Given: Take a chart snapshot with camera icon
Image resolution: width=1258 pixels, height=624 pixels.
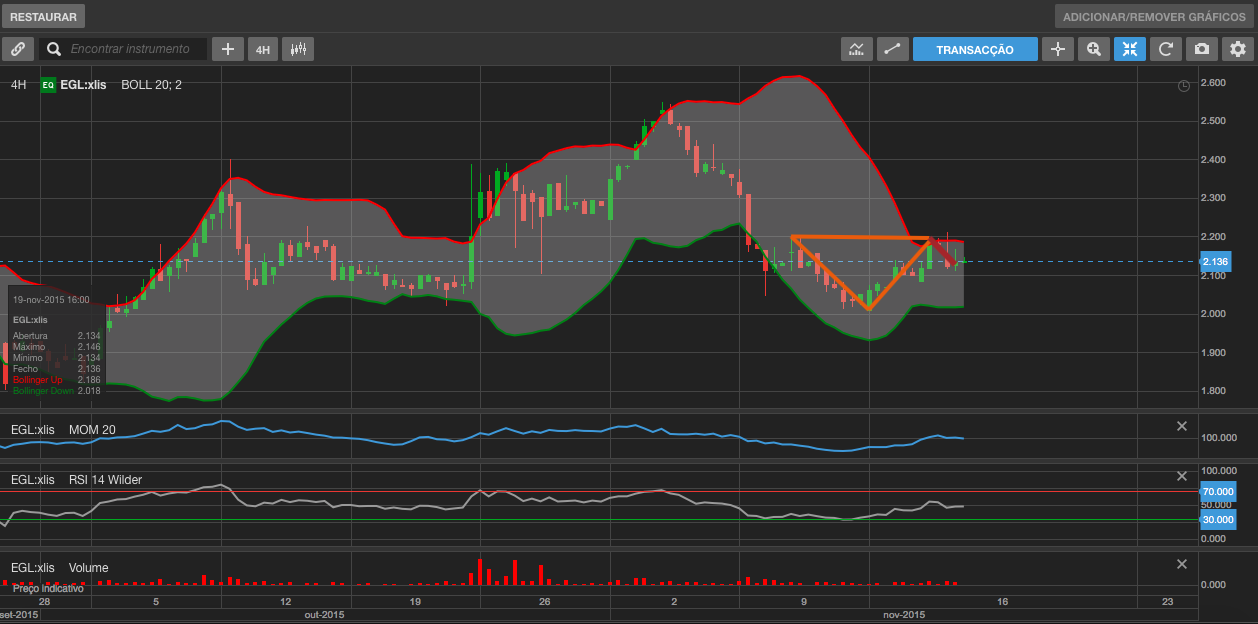Looking at the screenshot, I should click(1201, 49).
